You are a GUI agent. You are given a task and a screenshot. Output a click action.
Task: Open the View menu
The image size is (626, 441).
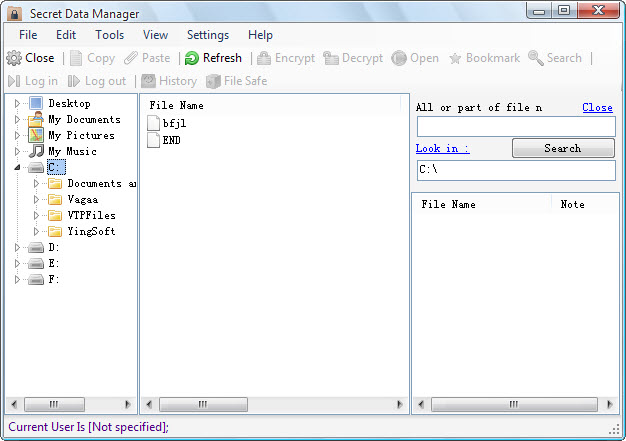[155, 35]
